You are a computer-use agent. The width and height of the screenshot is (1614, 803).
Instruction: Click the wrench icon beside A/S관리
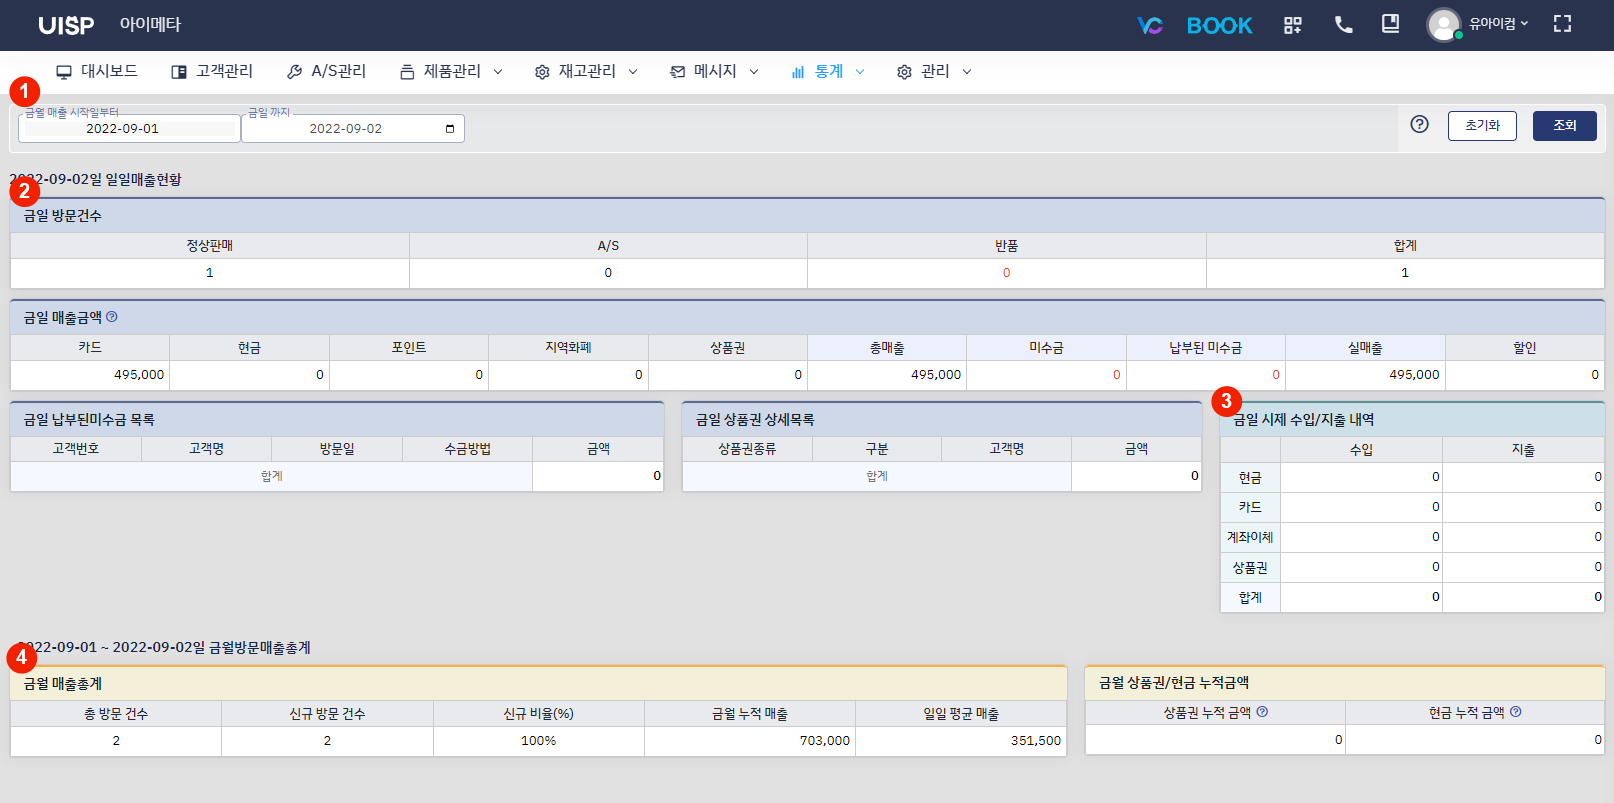[294, 72]
